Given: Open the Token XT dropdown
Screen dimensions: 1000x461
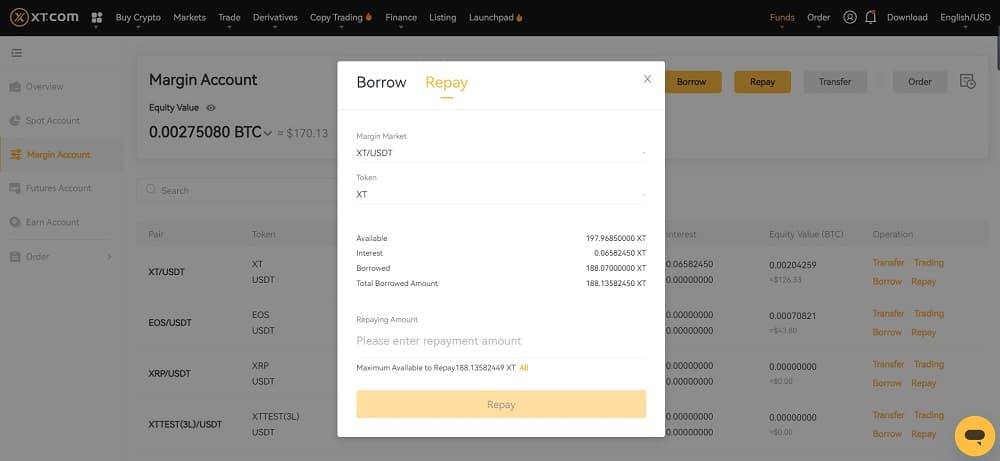Looking at the screenshot, I should coord(501,194).
